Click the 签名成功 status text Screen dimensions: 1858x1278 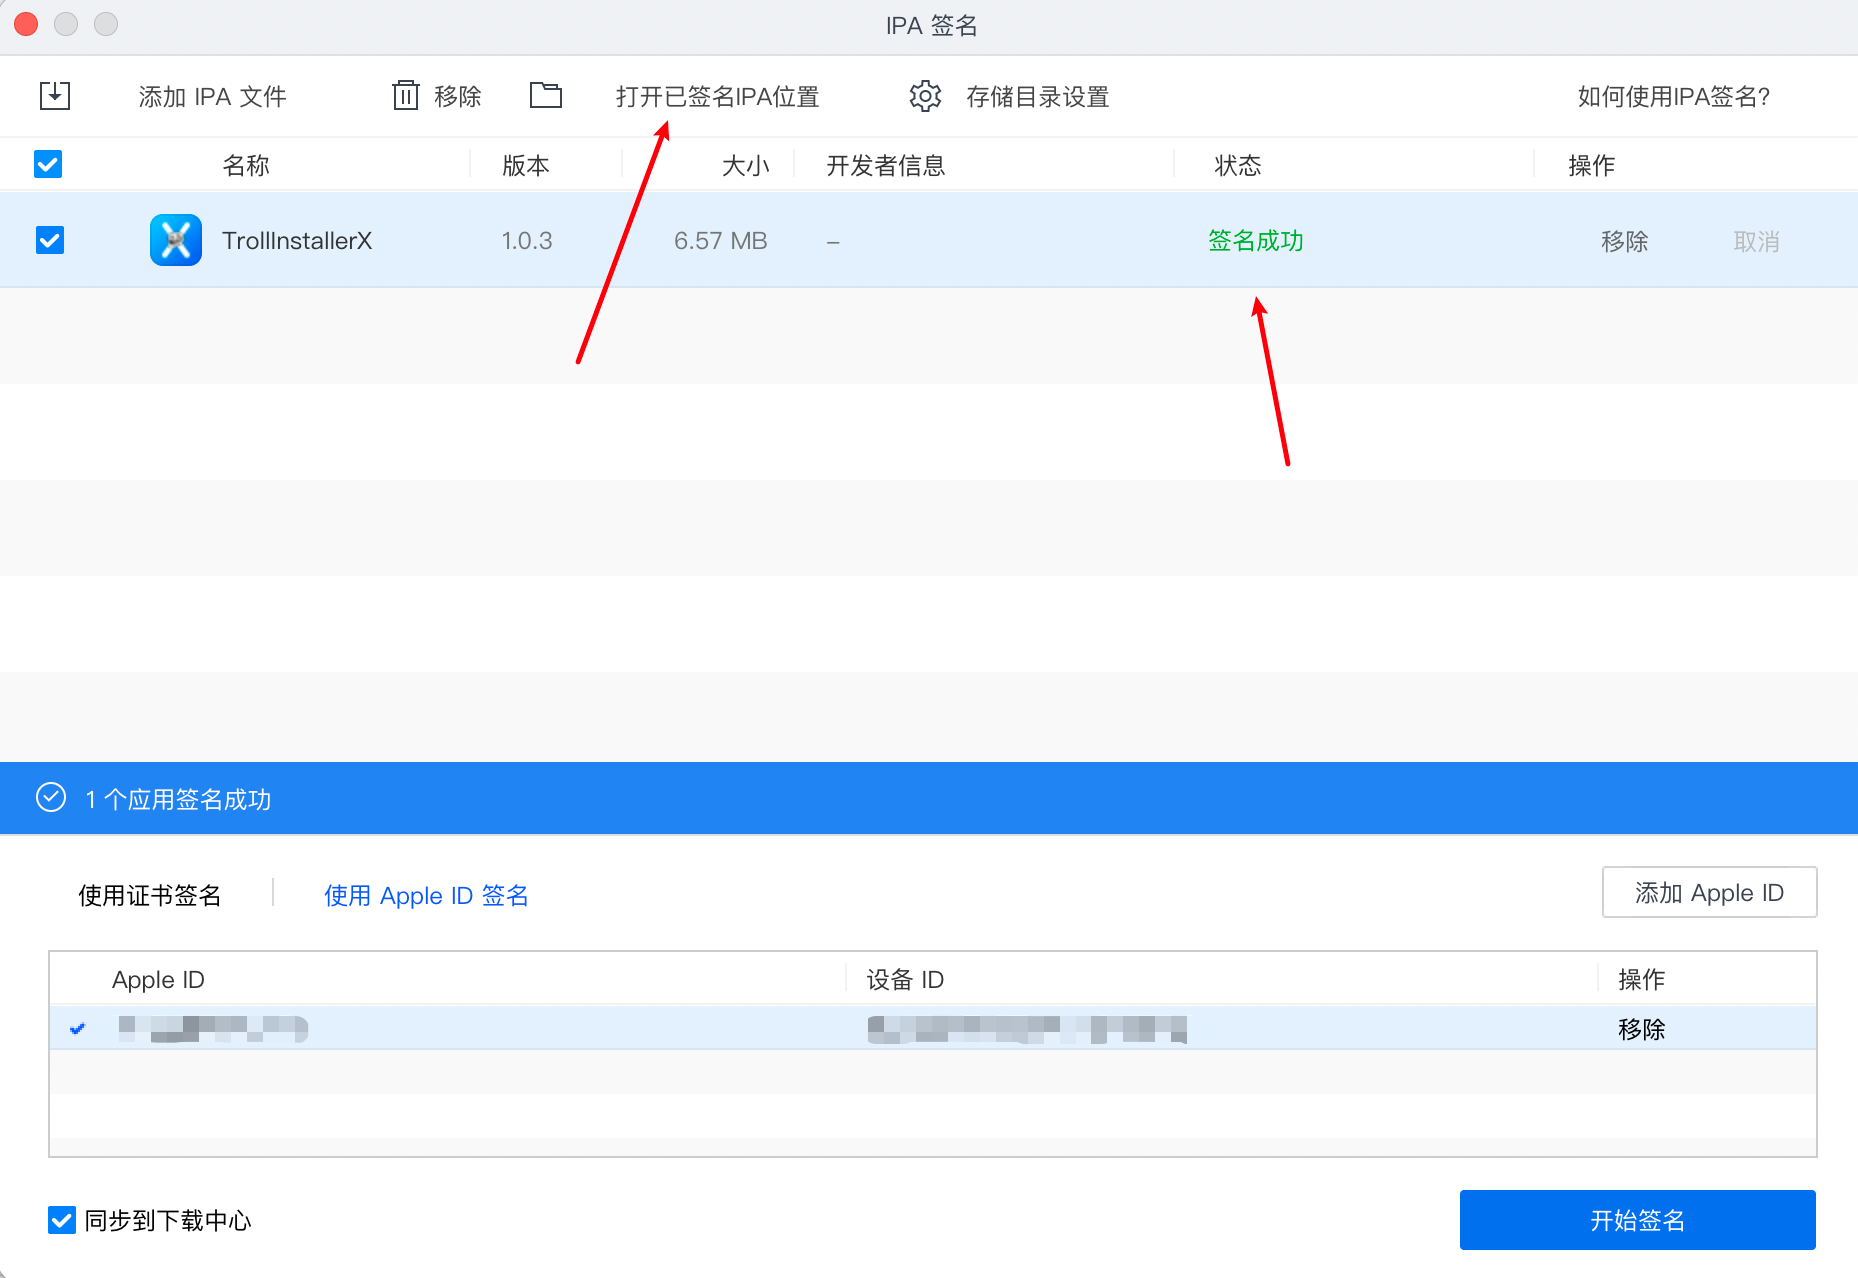click(1256, 241)
